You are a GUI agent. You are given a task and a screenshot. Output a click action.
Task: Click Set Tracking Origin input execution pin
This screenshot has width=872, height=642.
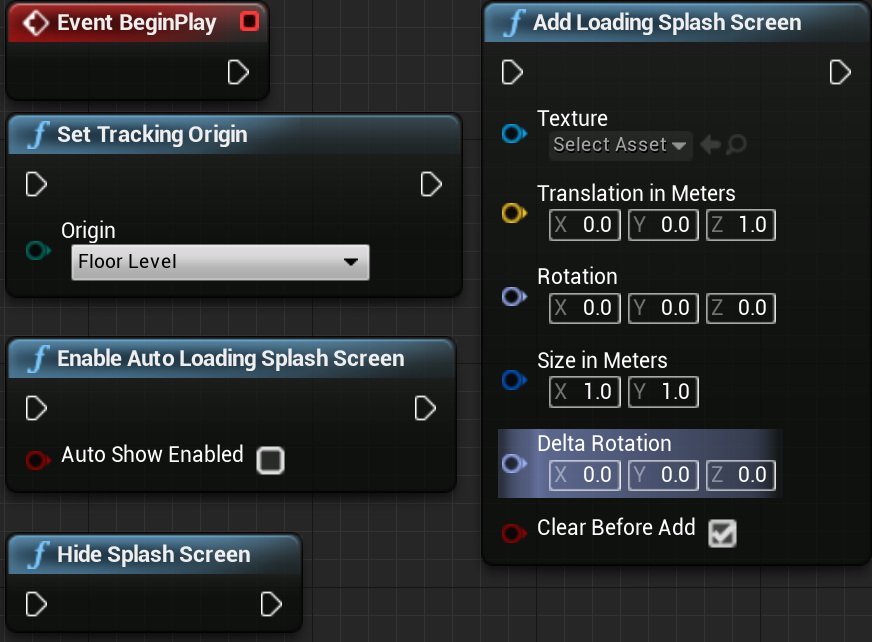(x=36, y=184)
